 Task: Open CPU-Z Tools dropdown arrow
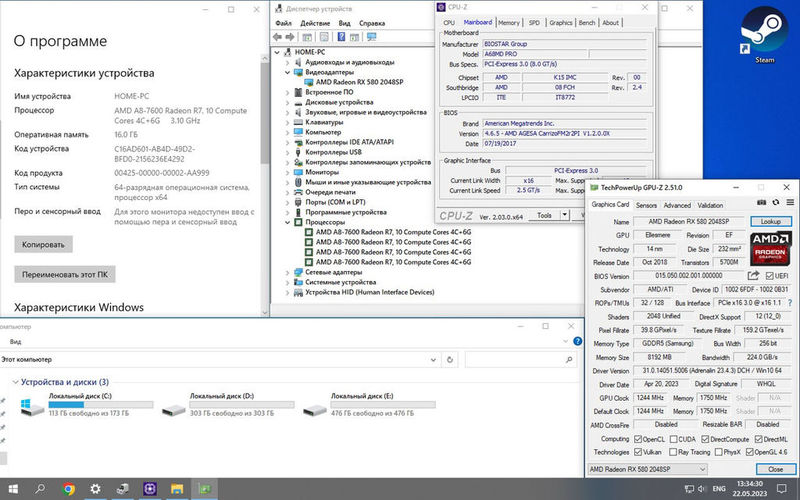[565, 215]
